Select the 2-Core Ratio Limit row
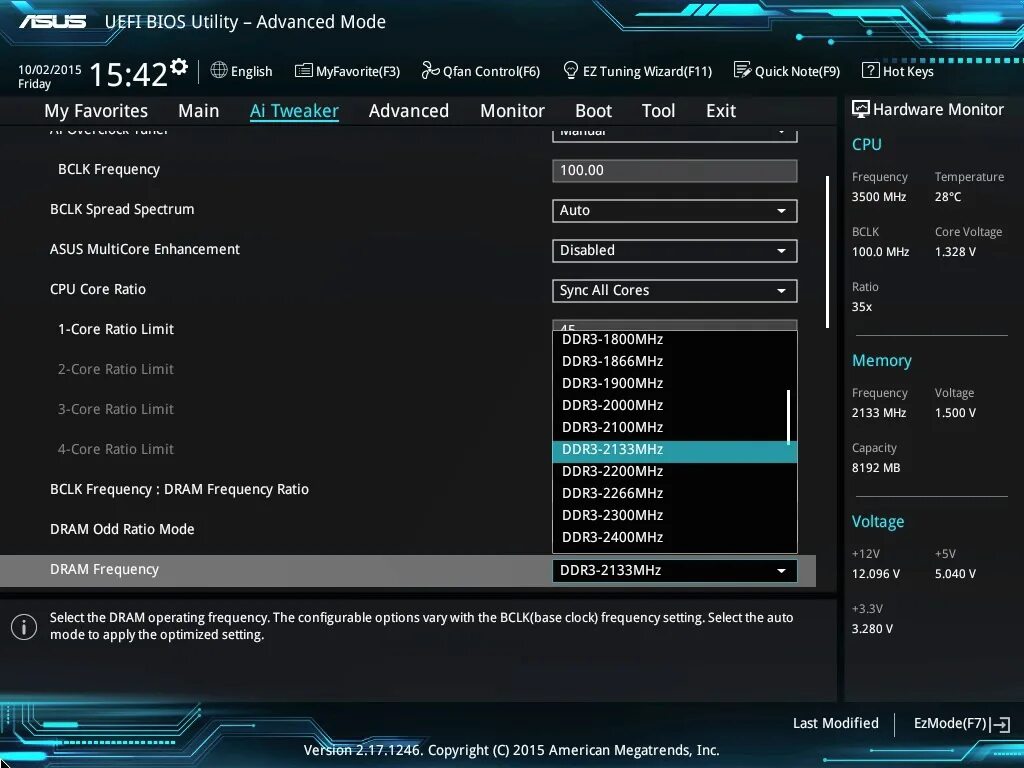1024x768 pixels. pos(116,369)
